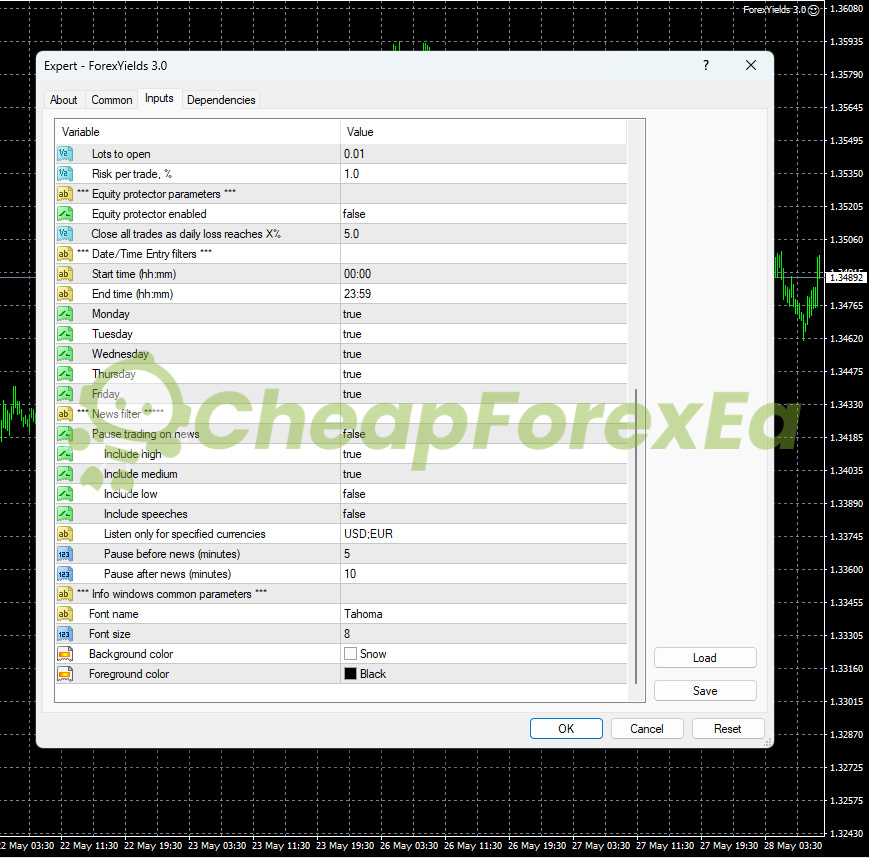
Task: Click the Background color row icon
Action: (65, 654)
